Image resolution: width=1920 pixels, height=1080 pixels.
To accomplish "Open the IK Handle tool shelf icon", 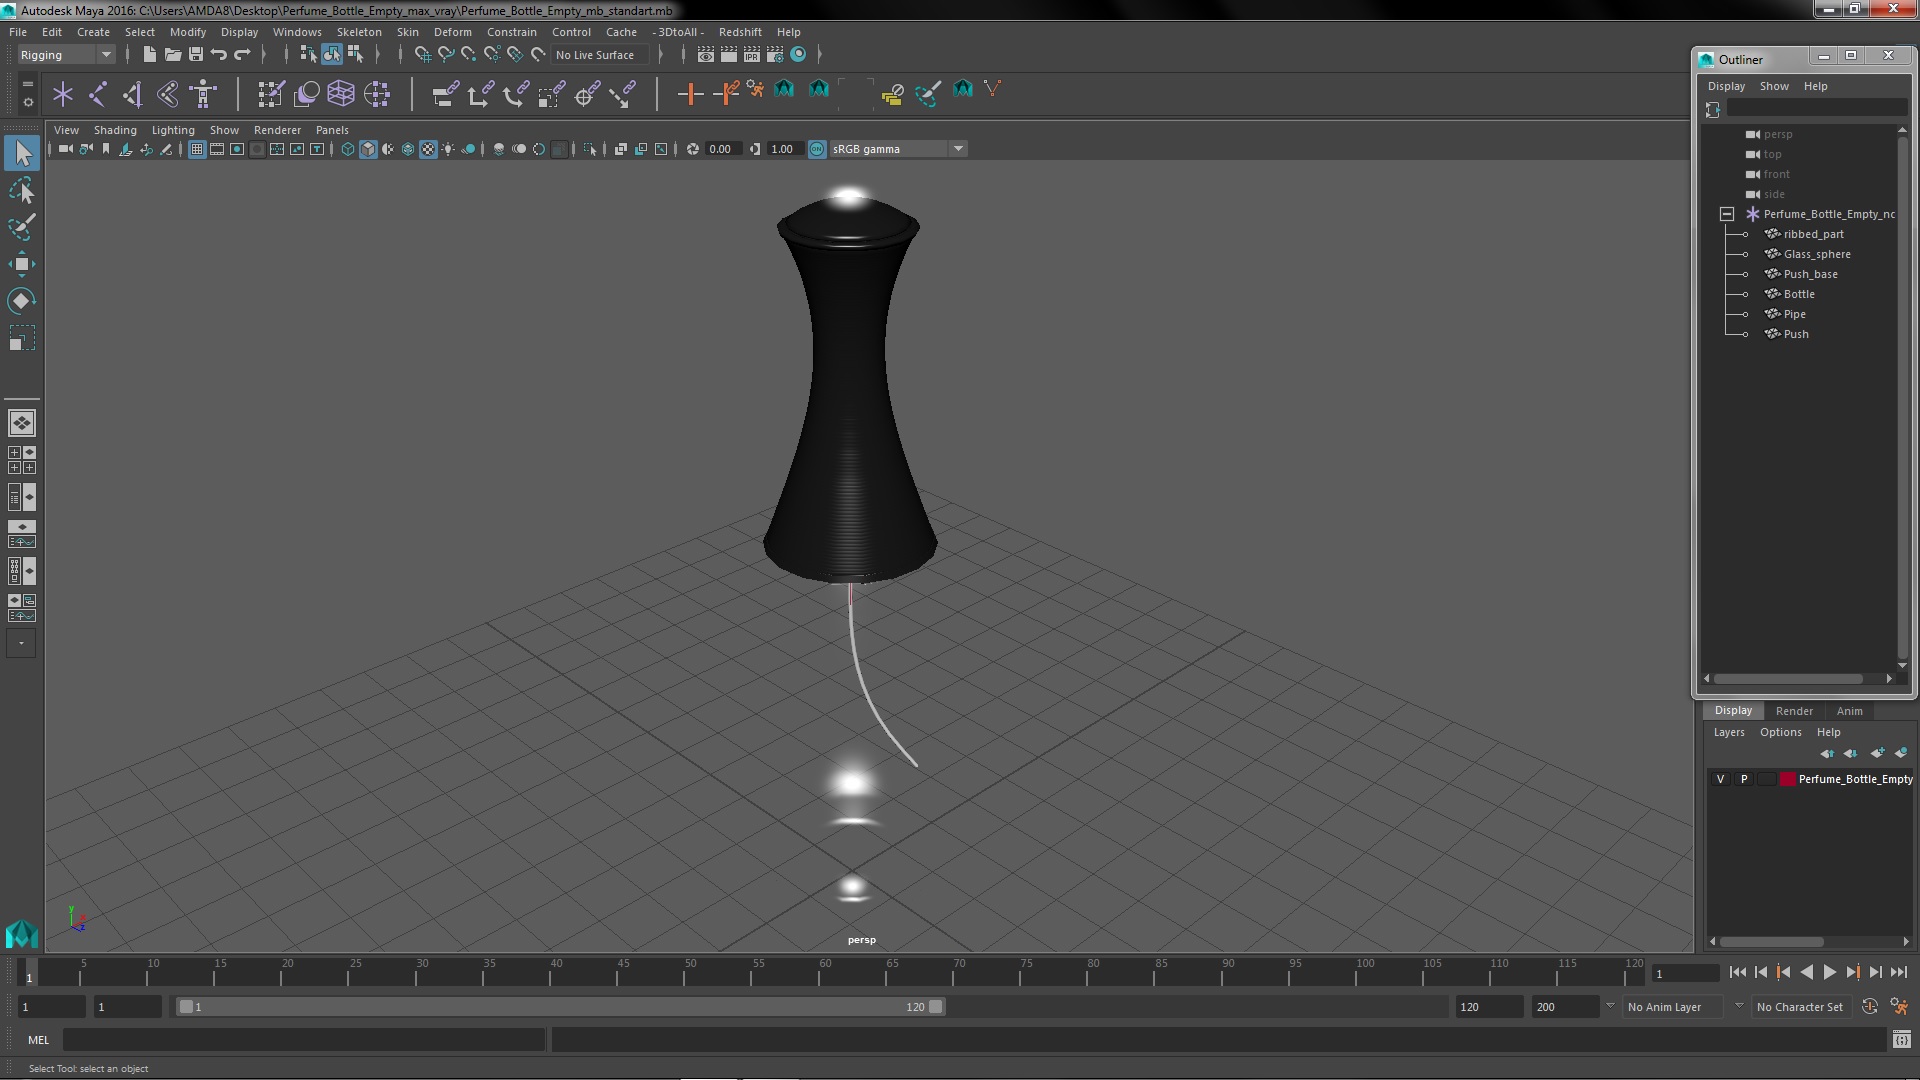I will click(133, 94).
